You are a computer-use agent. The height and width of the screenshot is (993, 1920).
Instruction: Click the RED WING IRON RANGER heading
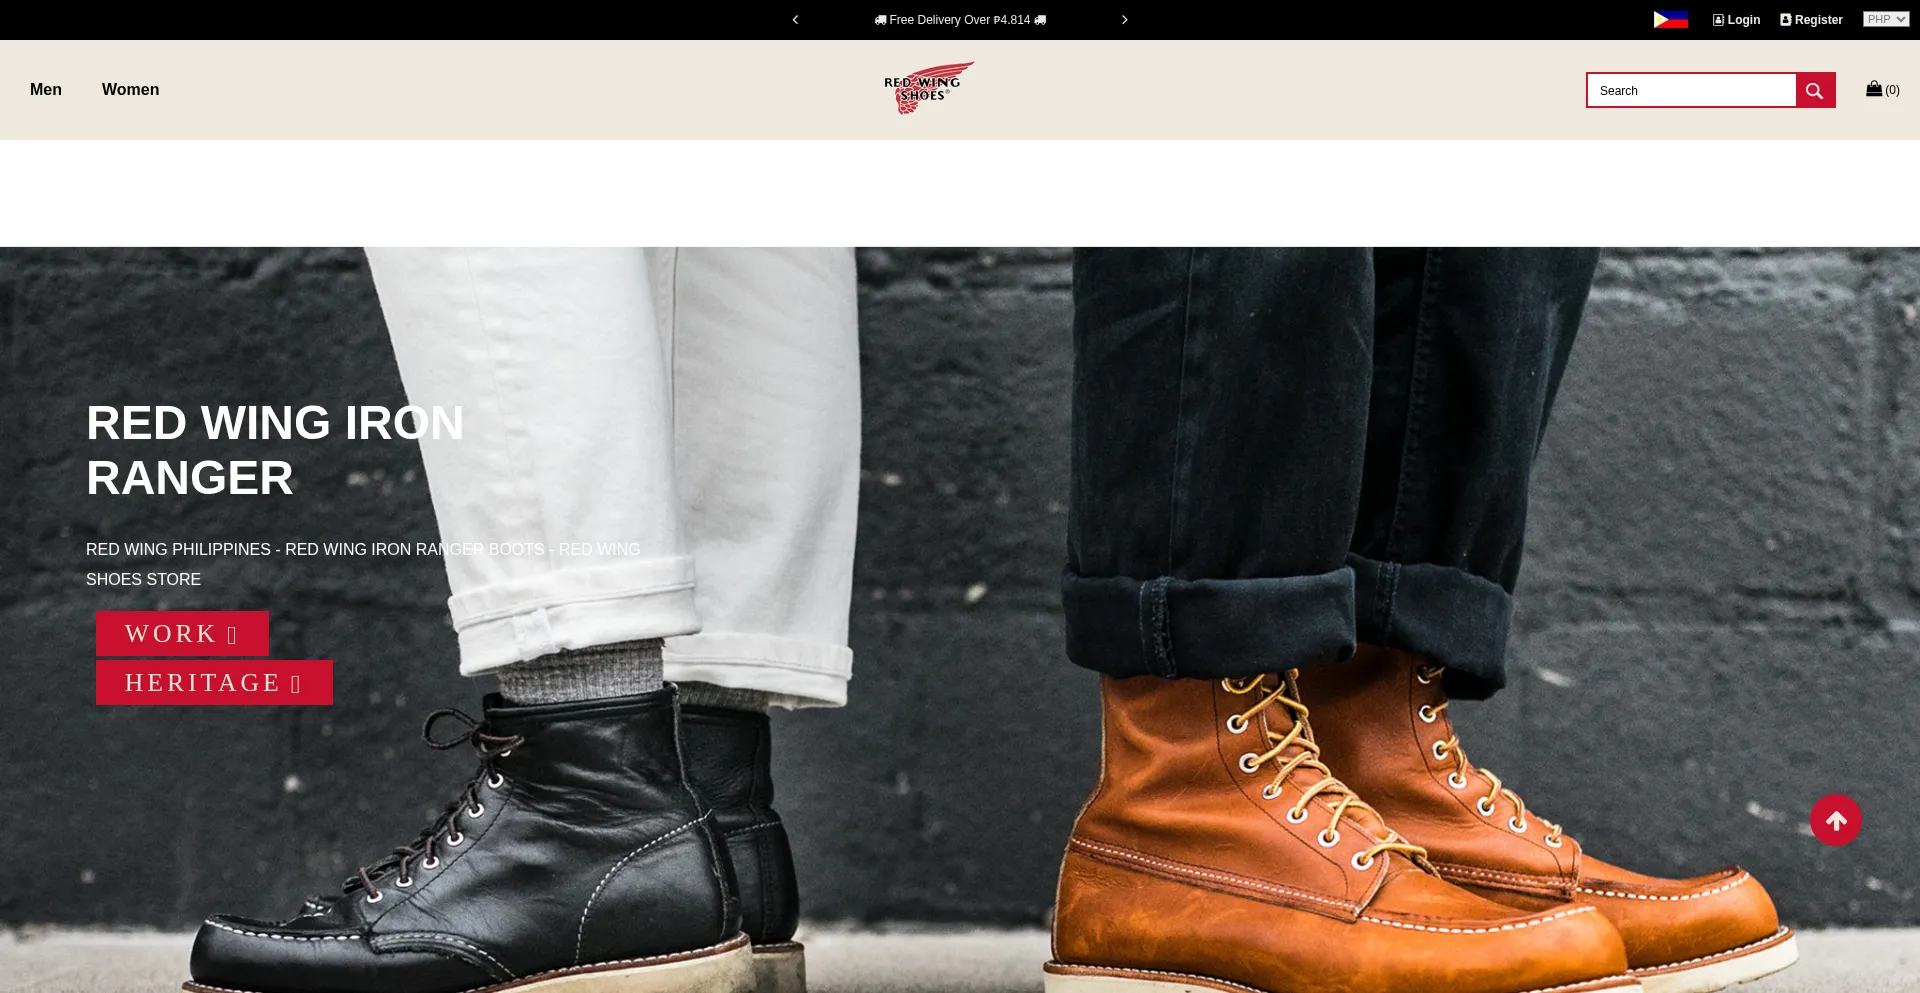275,450
